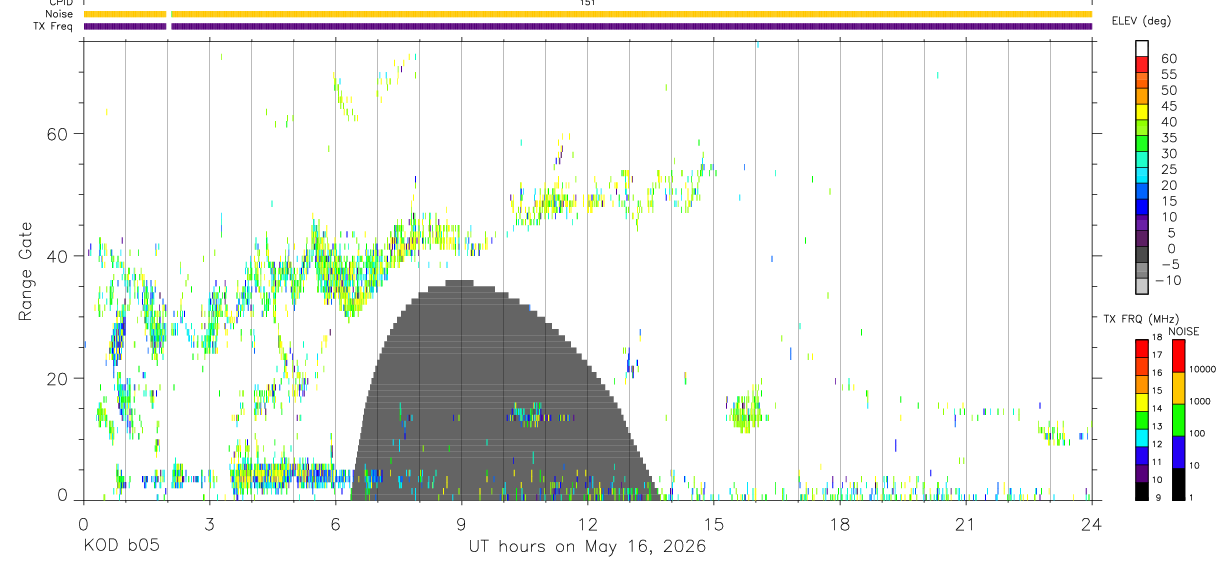
Task: Click the black NOISE segment between 1 and 10
Action: click(x=1179, y=483)
